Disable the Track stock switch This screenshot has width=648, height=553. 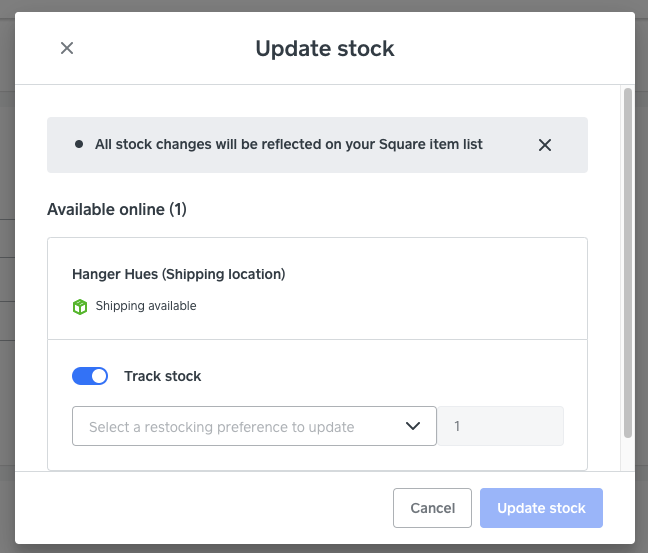(90, 376)
